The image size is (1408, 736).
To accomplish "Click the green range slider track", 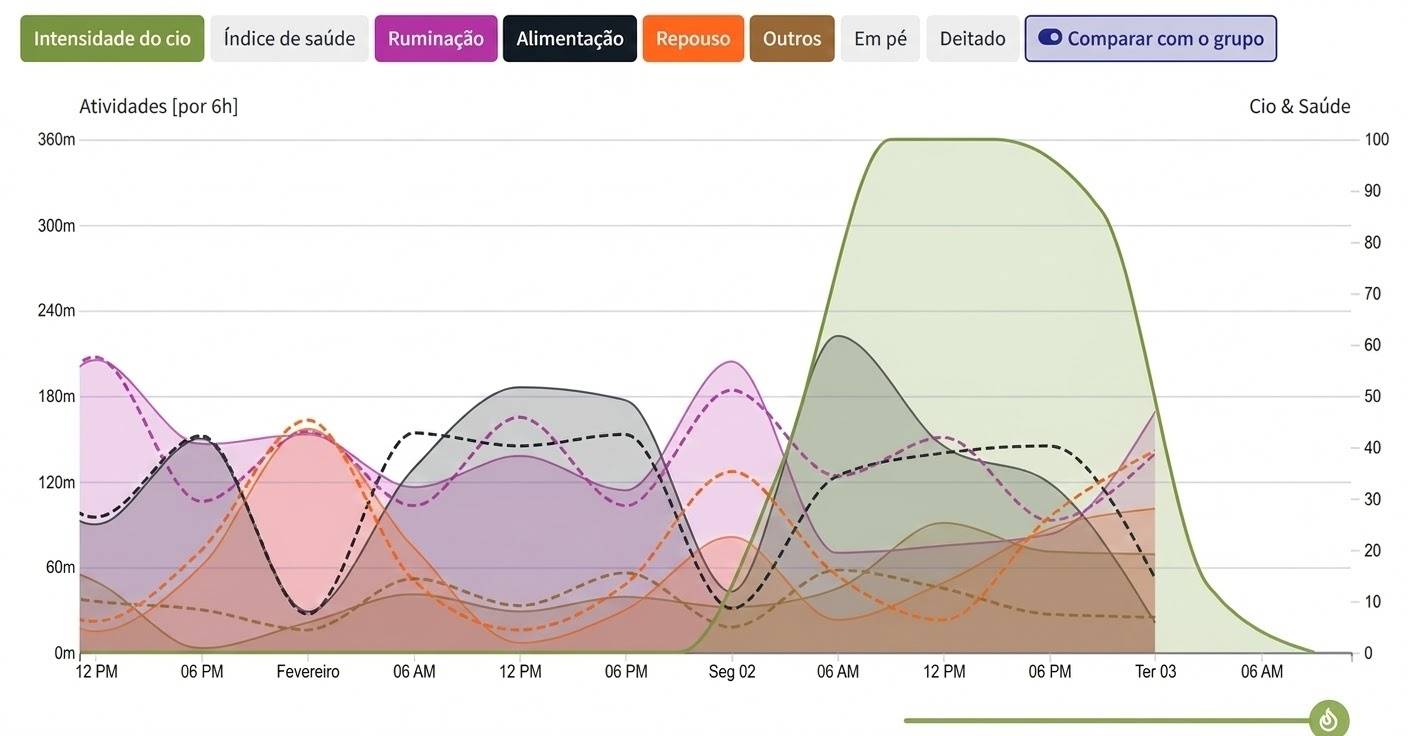I will 1100,720.
